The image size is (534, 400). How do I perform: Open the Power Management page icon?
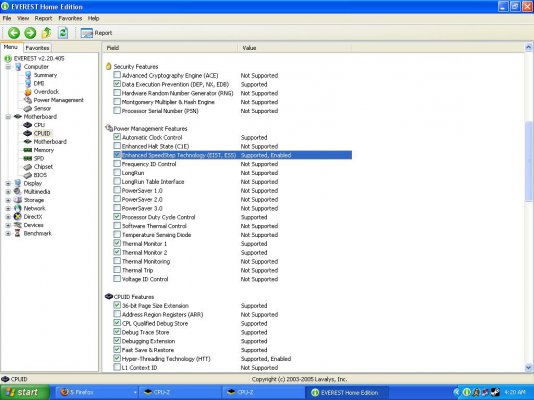point(28,100)
